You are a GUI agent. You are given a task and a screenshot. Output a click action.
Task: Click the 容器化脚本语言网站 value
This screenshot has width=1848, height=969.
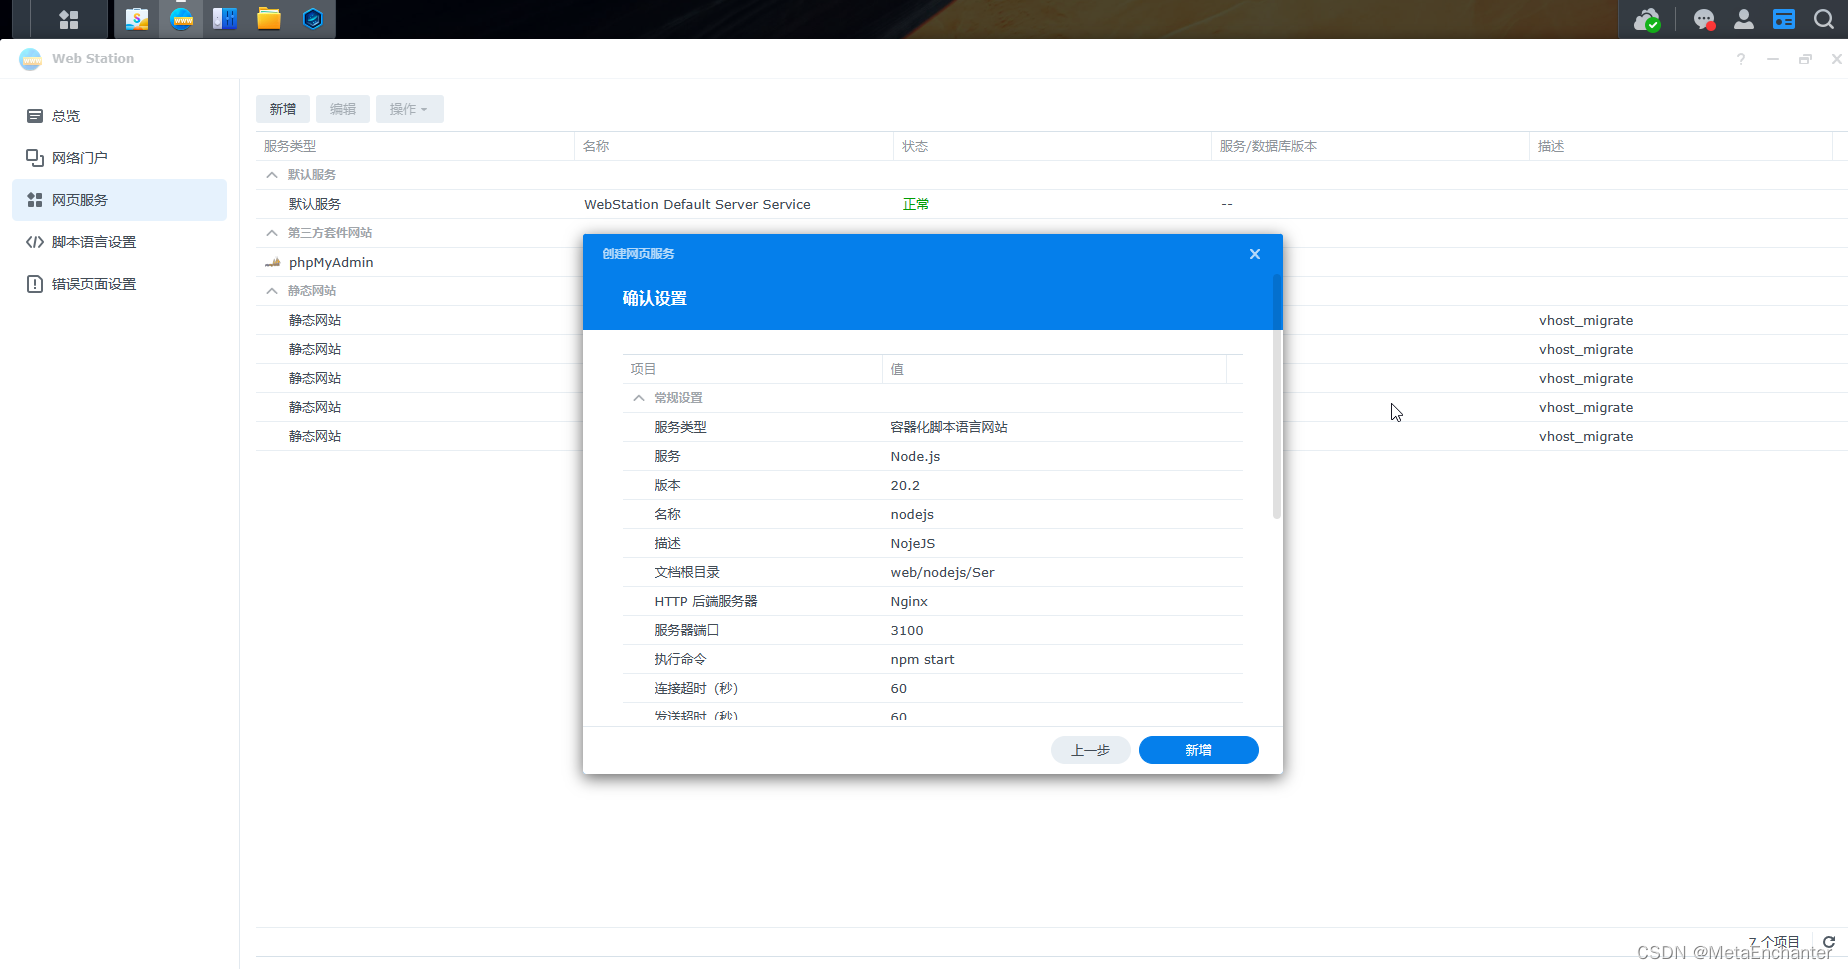[949, 427]
